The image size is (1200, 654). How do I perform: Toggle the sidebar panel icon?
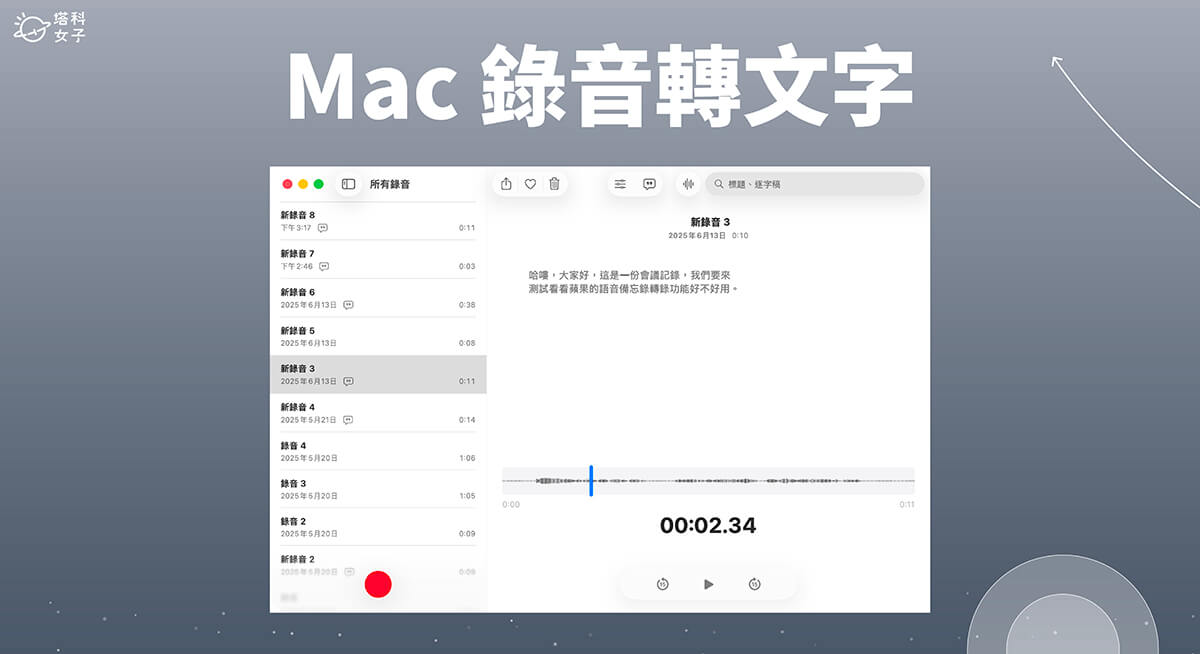[348, 184]
